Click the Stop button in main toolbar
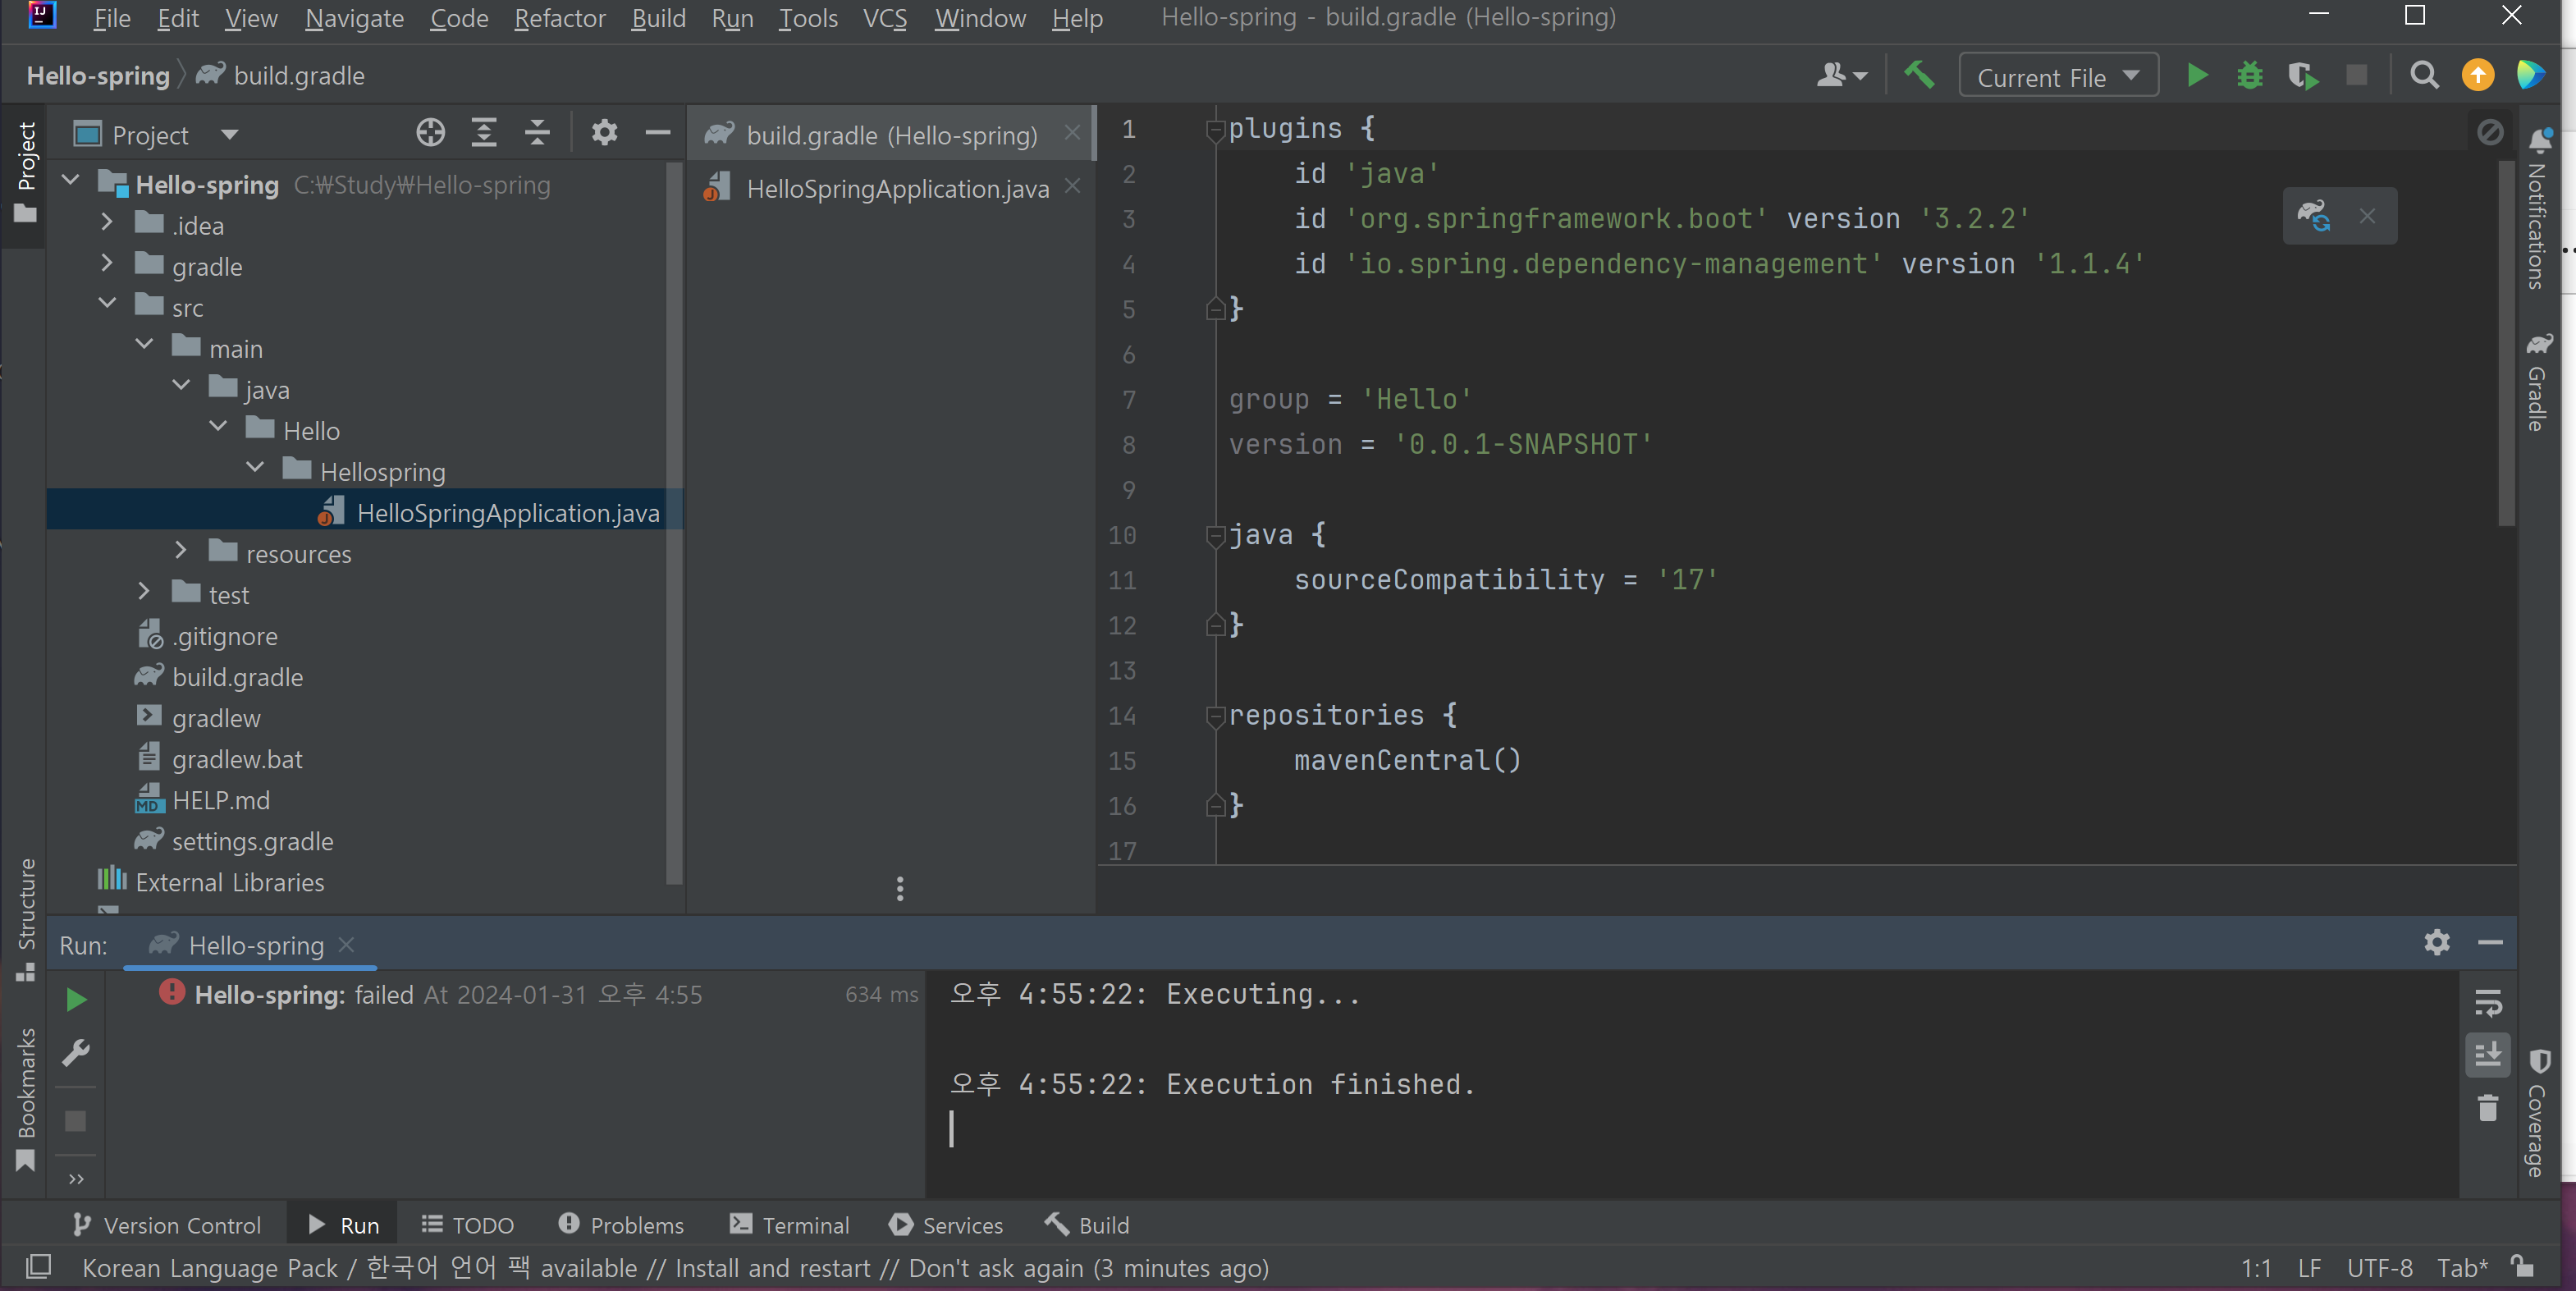Viewport: 2576px width, 1291px height. [2357, 75]
